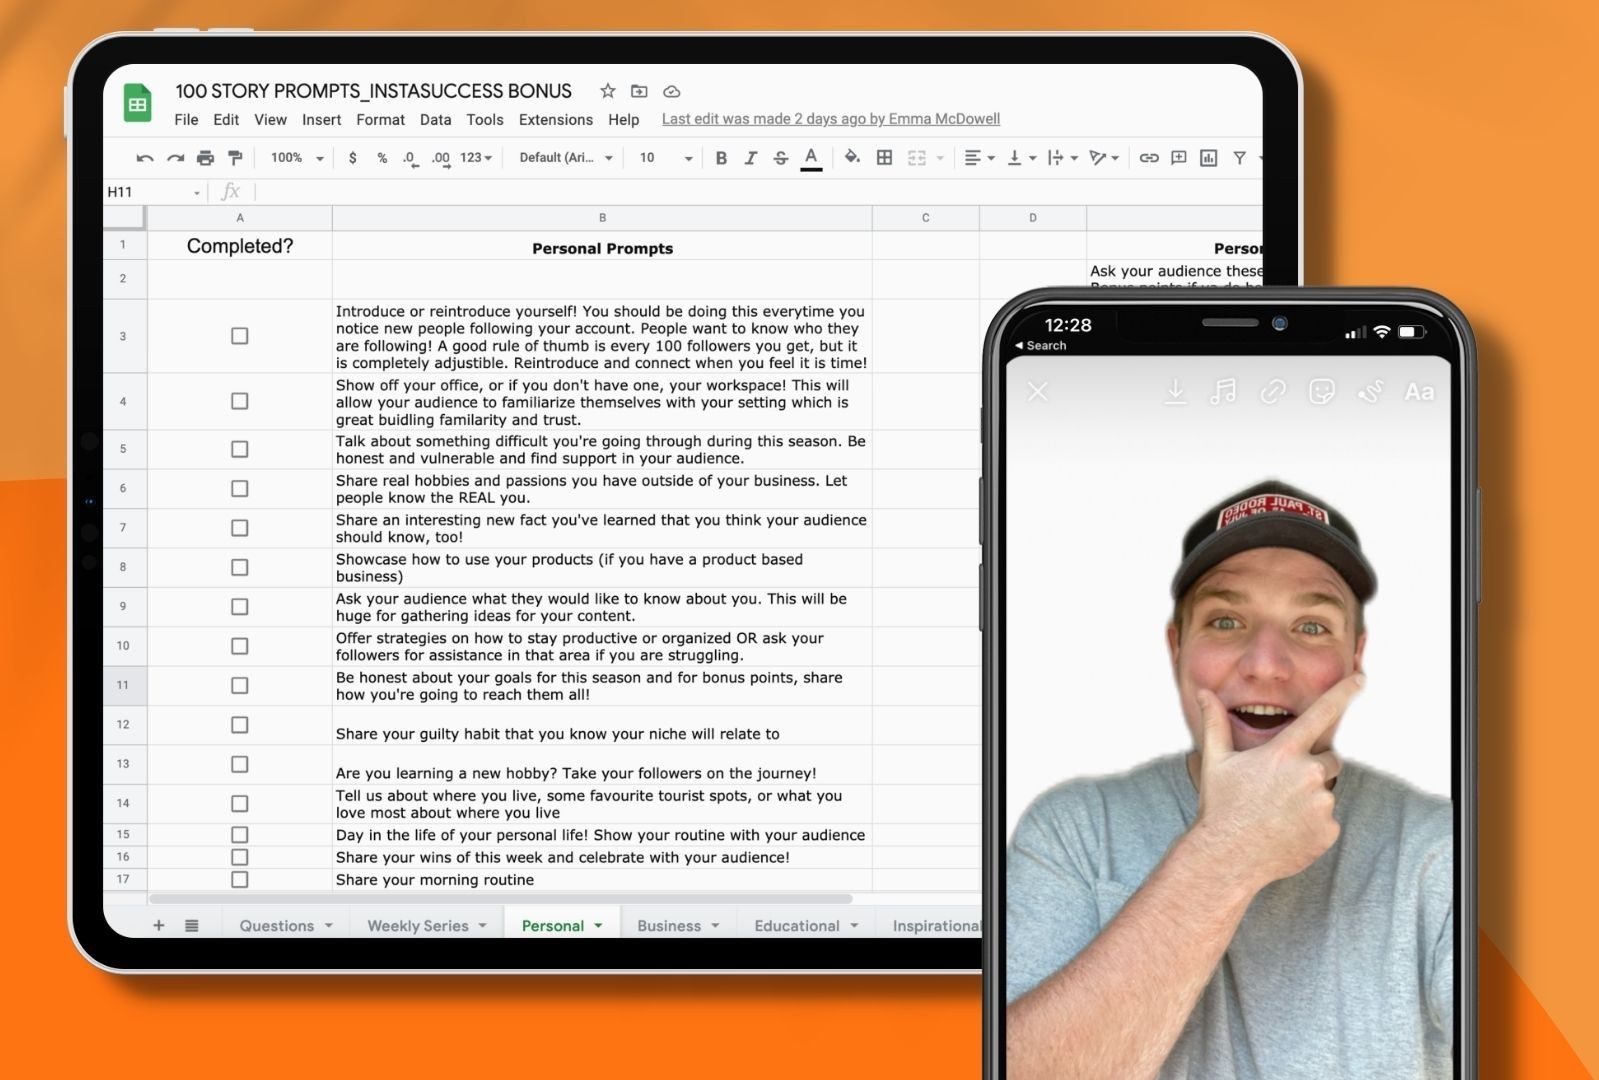
Task: Check the box for 'Show off your office' row
Action: tap(239, 401)
